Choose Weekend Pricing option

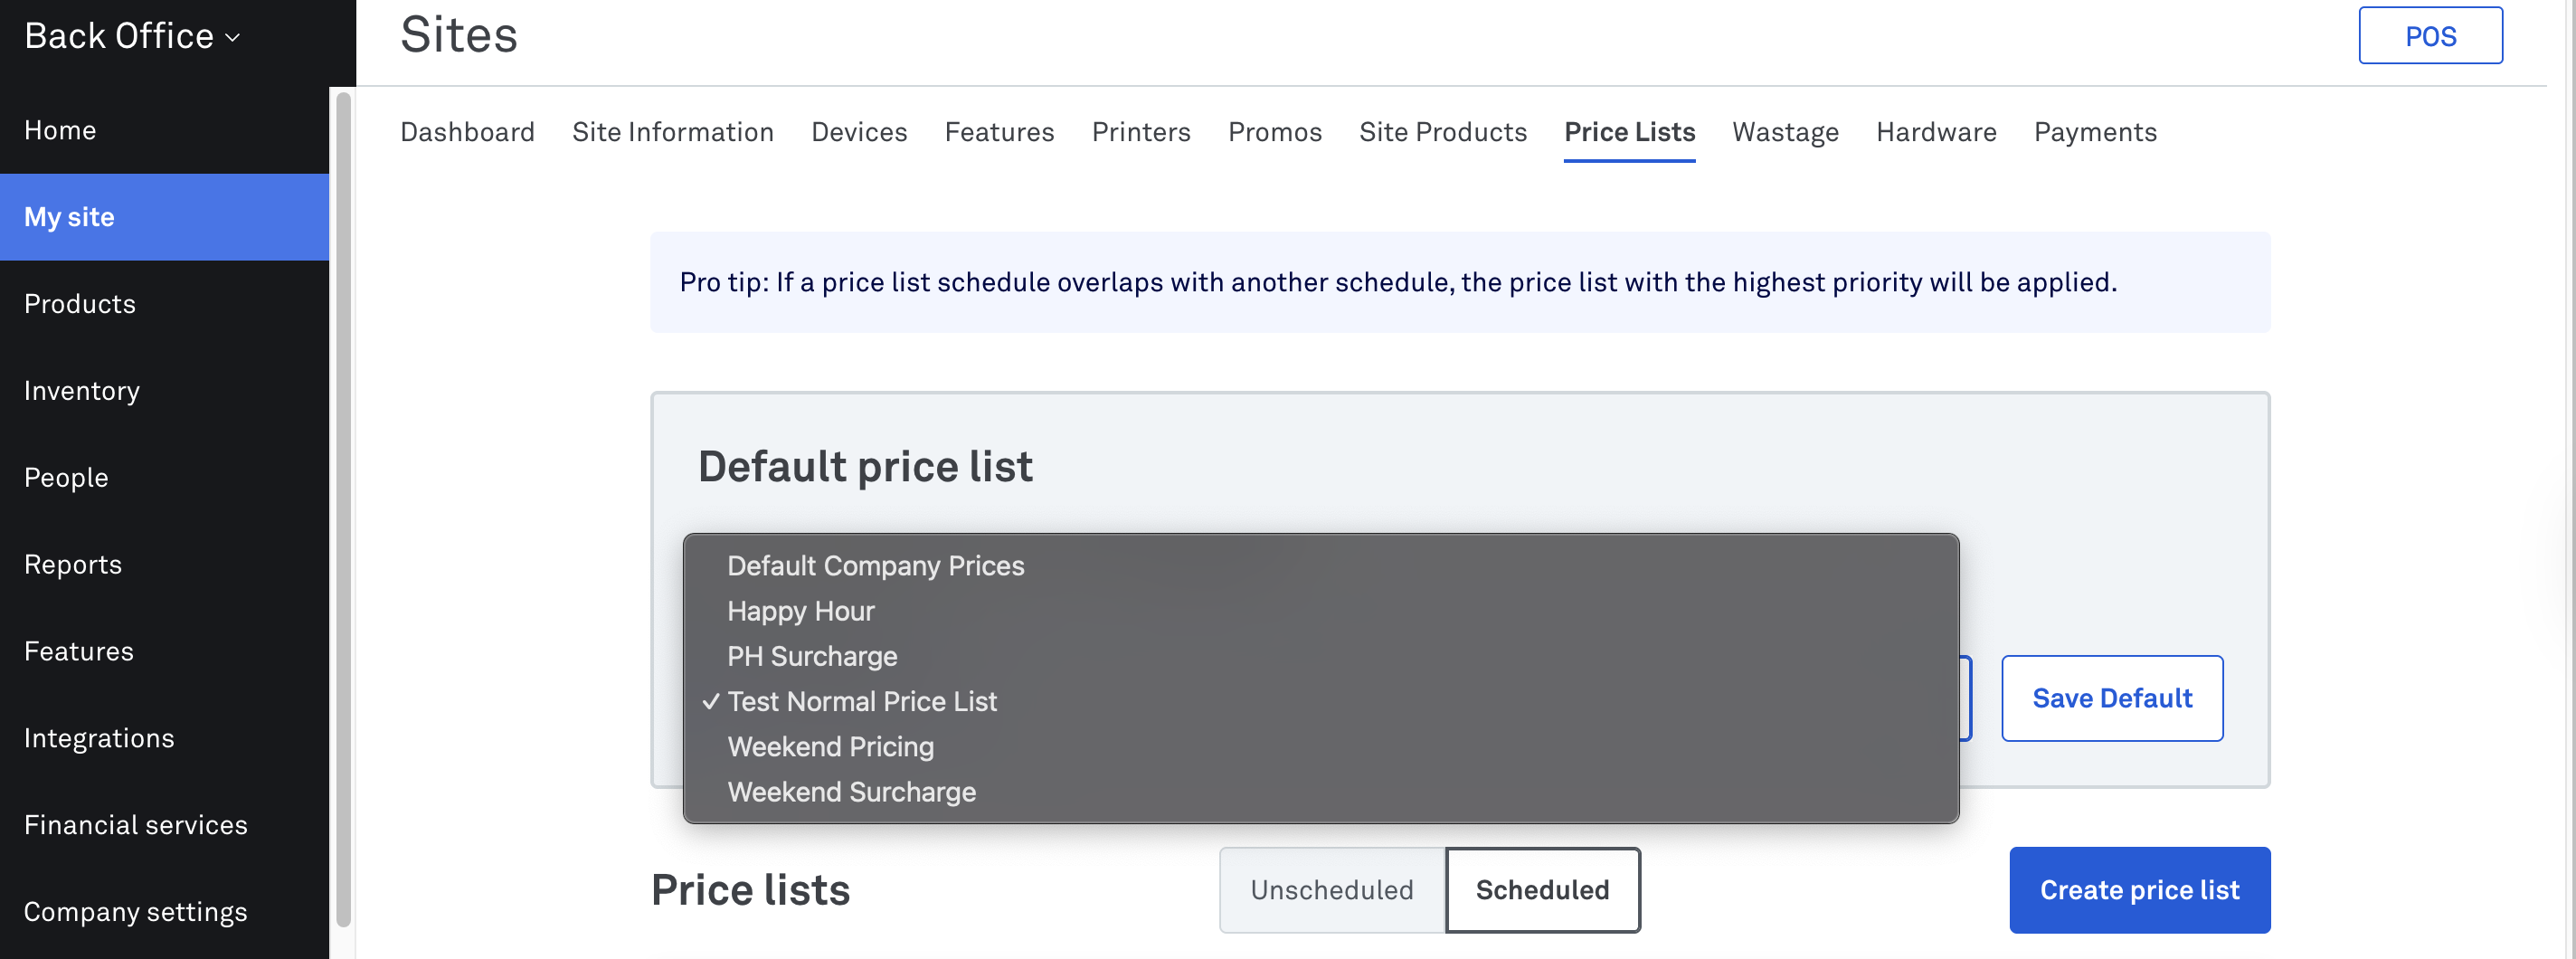(1320, 746)
